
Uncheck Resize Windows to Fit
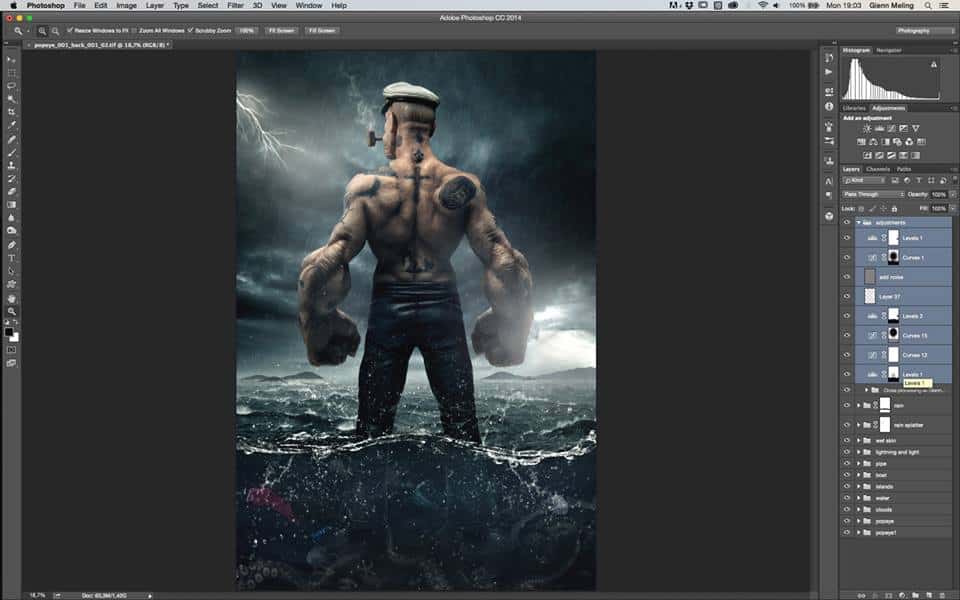coord(70,31)
